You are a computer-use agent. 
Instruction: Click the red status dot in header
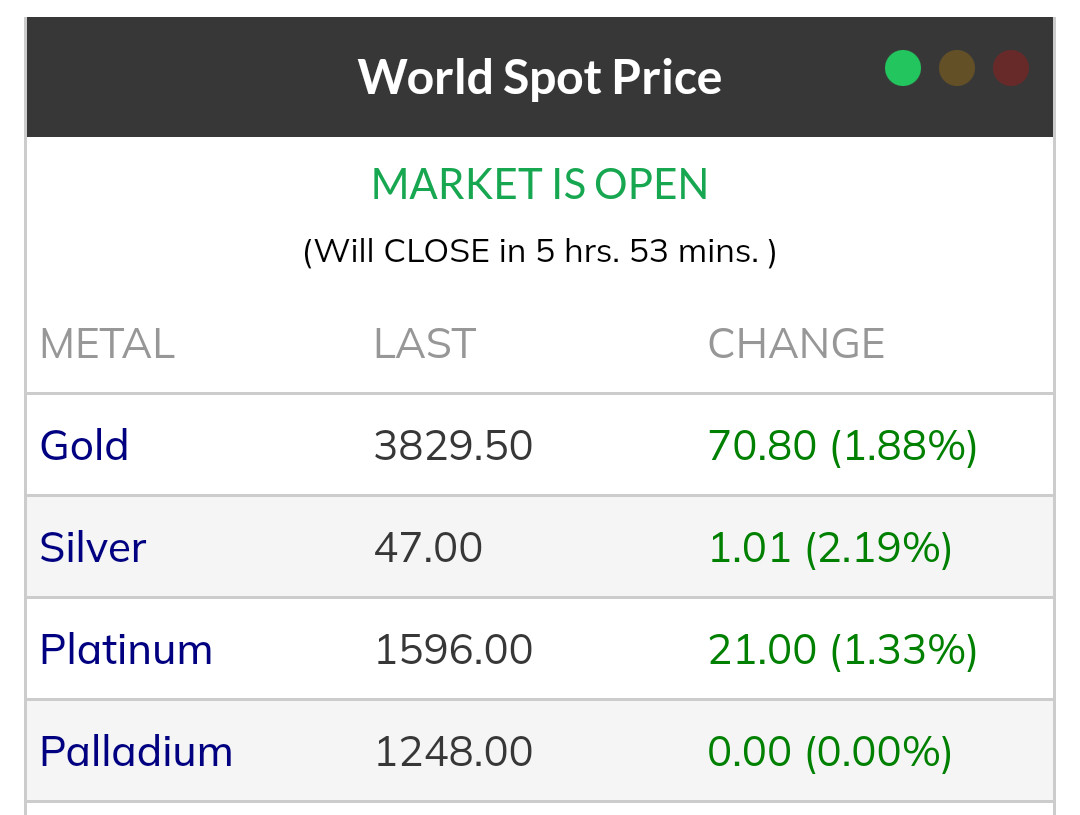point(1011,68)
